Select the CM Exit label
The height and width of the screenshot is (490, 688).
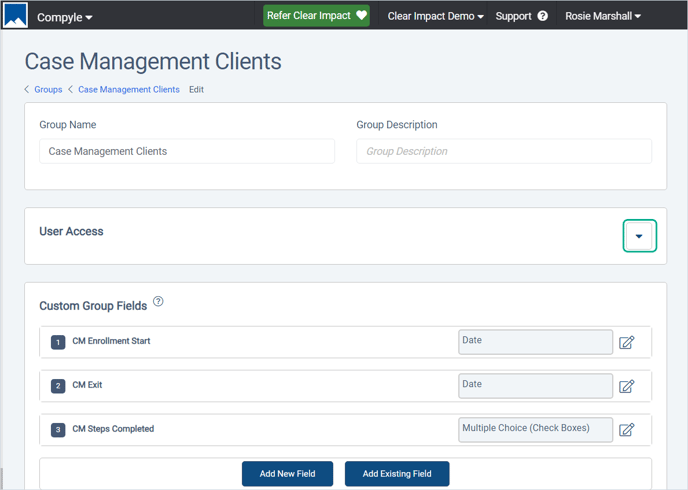click(87, 385)
